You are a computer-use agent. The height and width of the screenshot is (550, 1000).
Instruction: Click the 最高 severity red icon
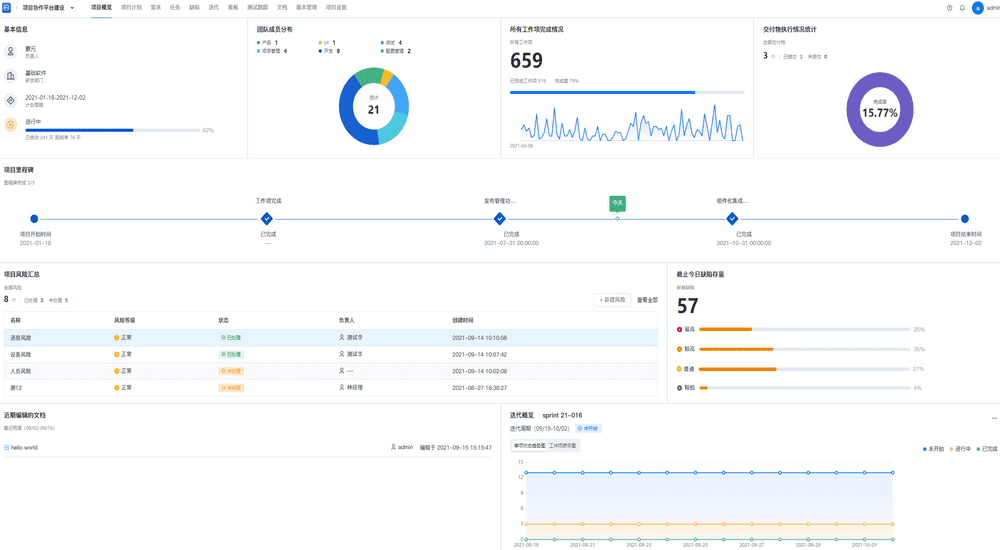[x=679, y=330]
